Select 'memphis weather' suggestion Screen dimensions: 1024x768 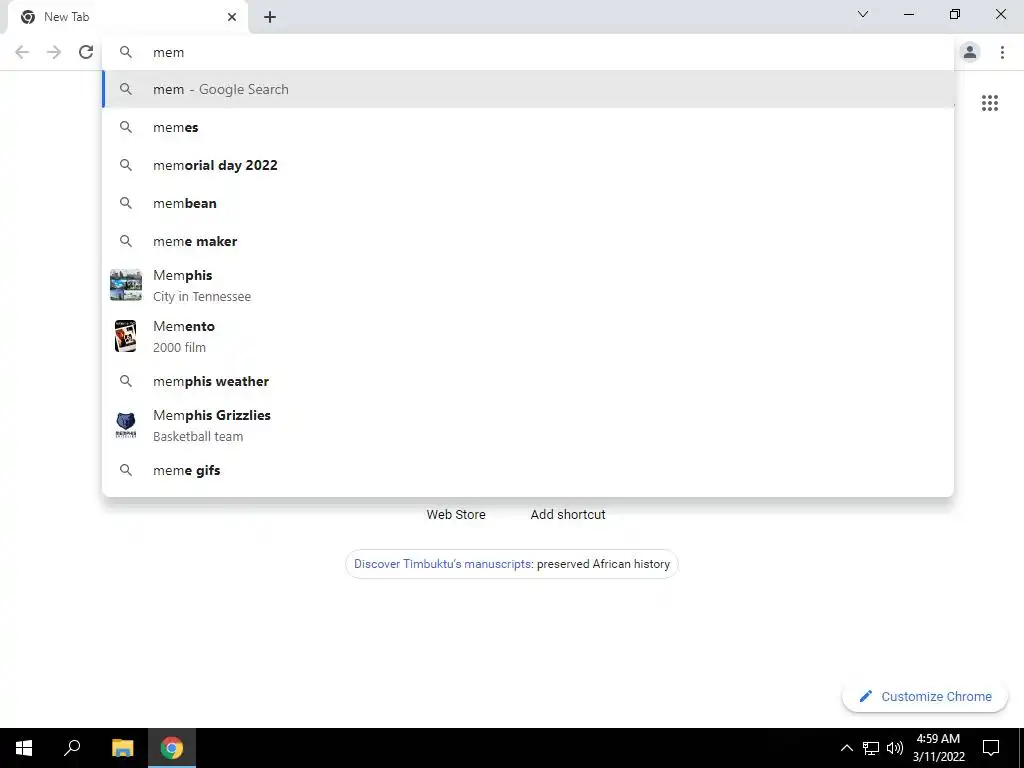tap(528, 381)
